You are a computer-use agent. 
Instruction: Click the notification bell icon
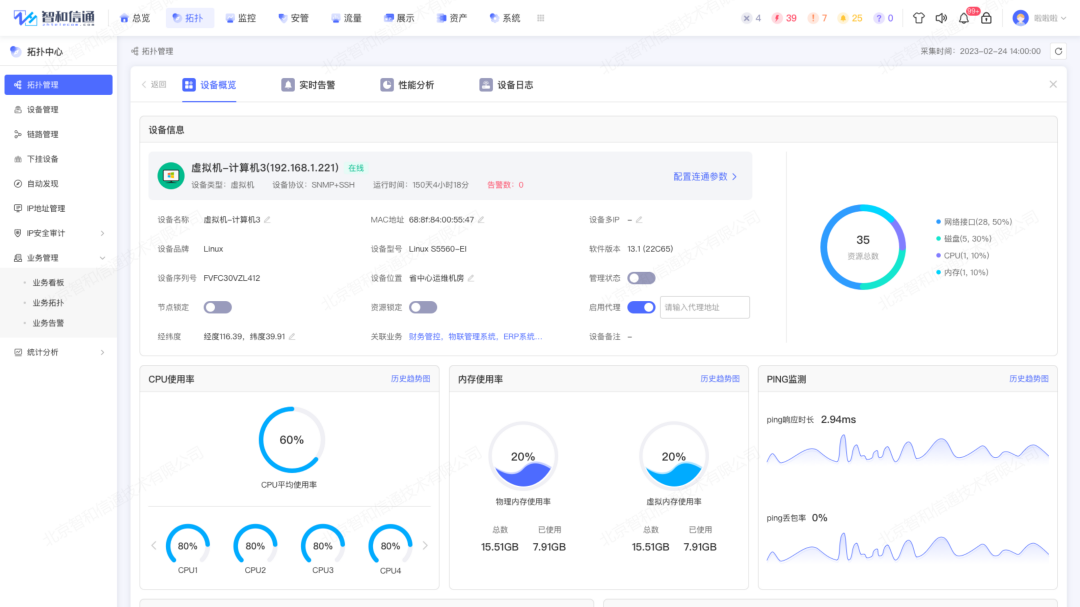(x=962, y=17)
